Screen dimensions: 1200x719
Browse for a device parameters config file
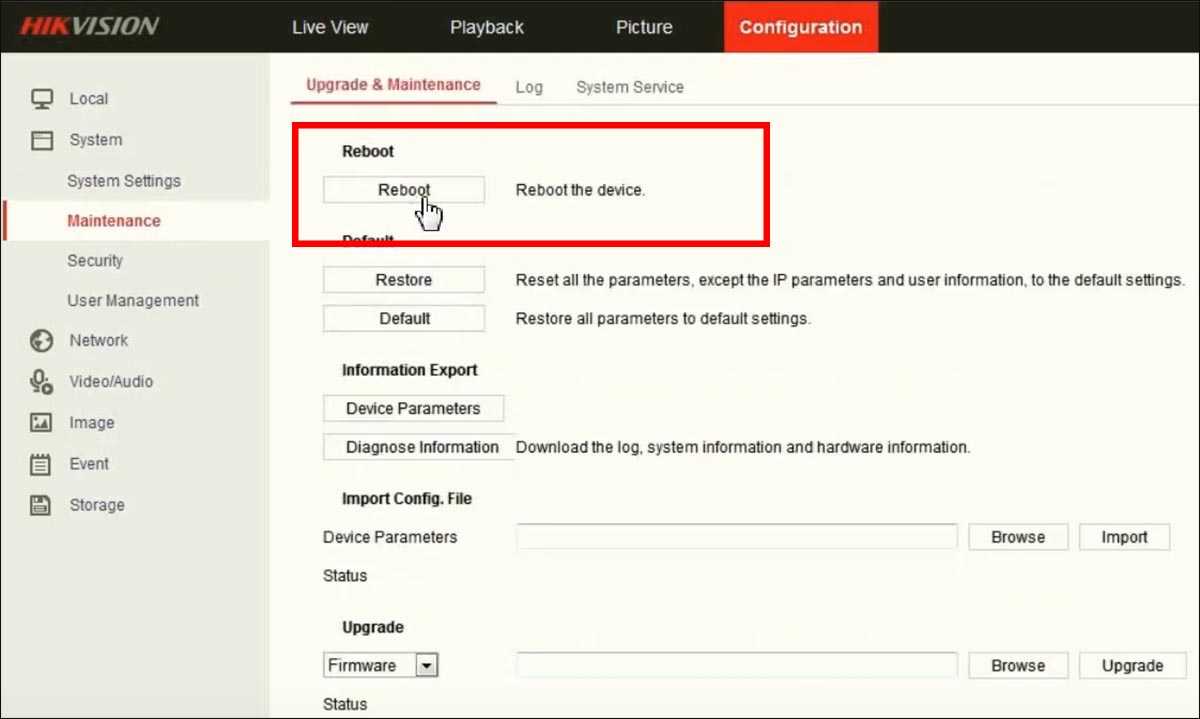tap(1018, 537)
